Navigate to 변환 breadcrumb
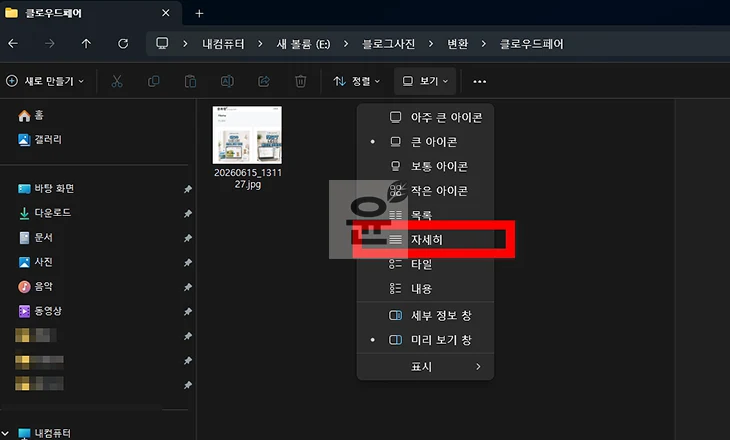730x440 pixels. point(457,44)
